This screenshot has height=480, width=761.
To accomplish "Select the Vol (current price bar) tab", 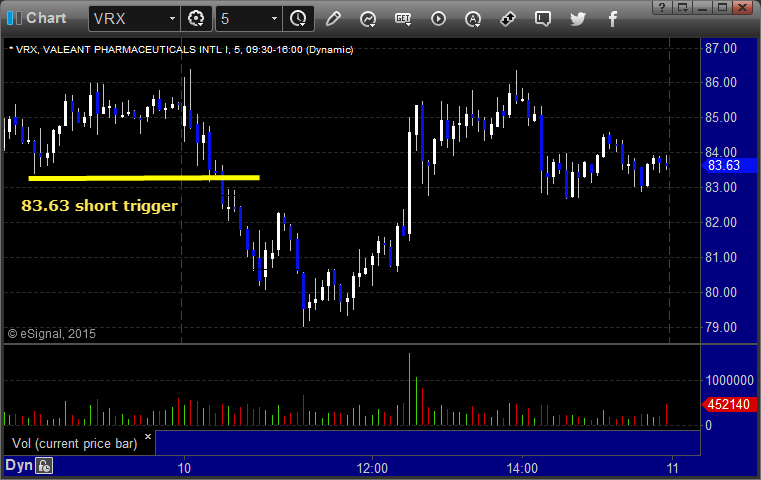I will coord(74,444).
